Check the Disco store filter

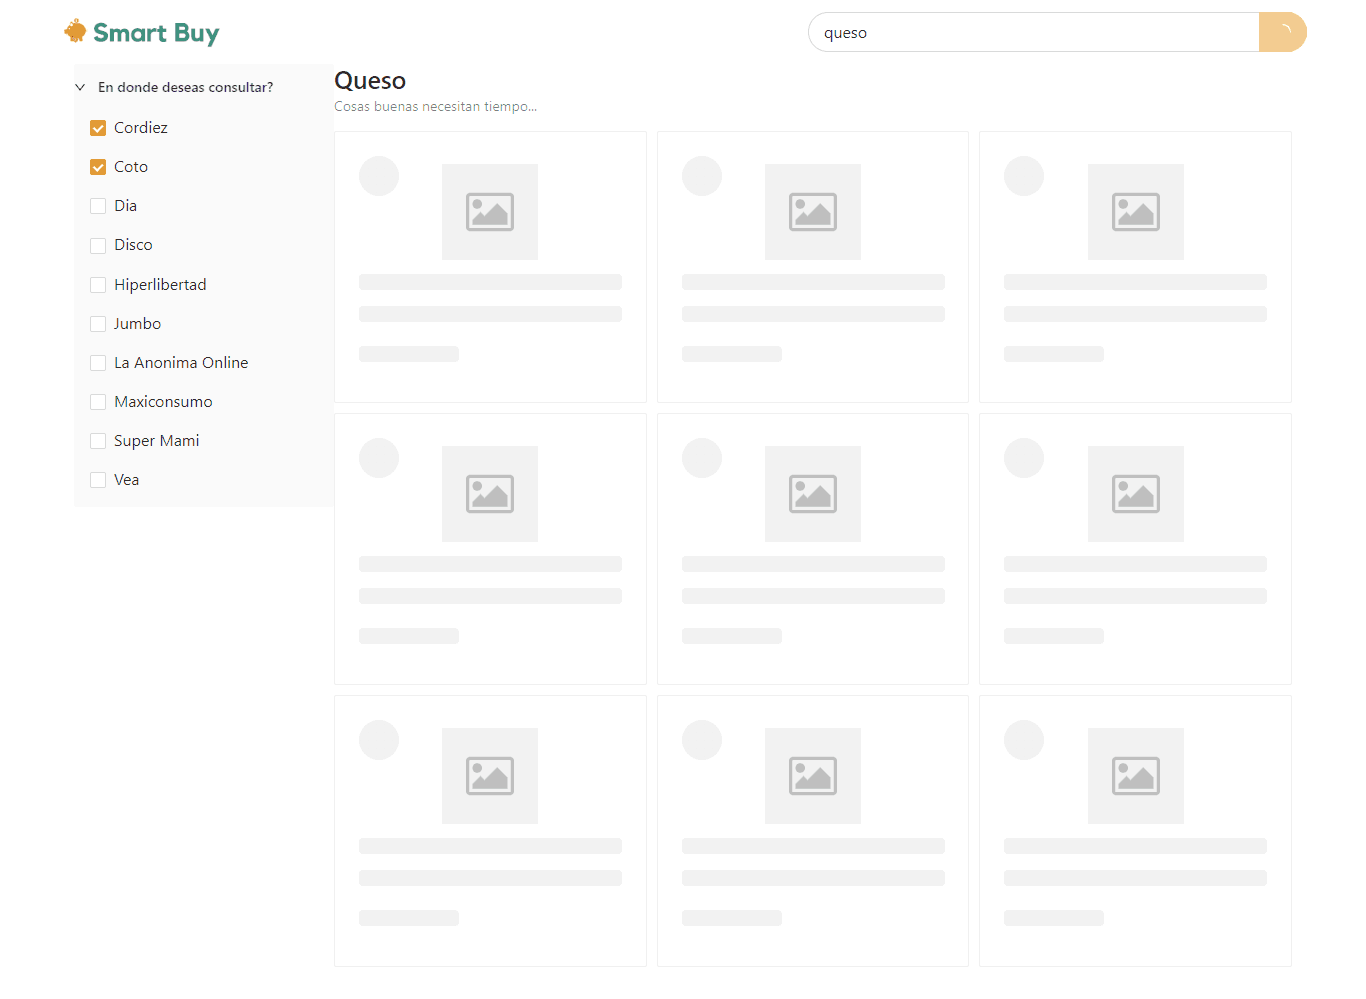click(97, 244)
